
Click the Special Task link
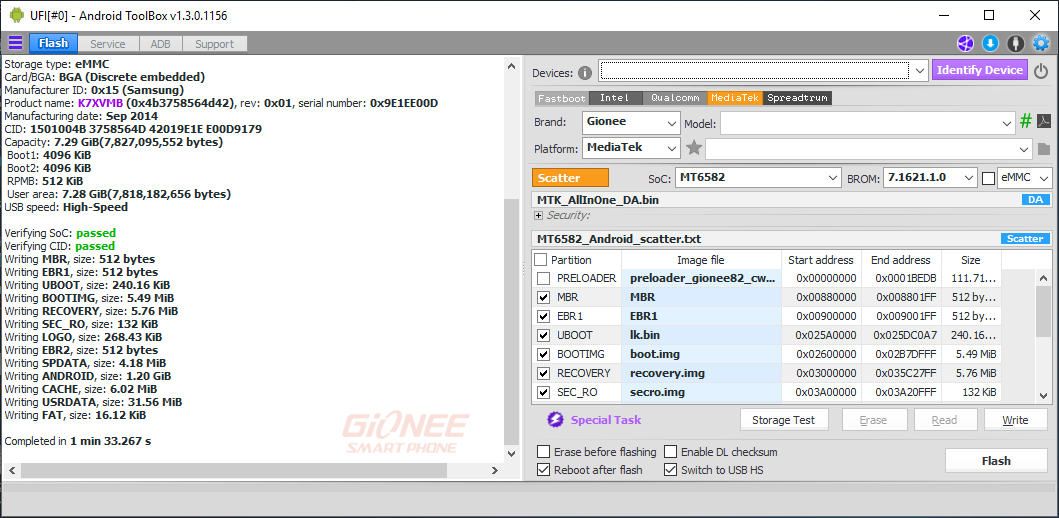point(606,420)
